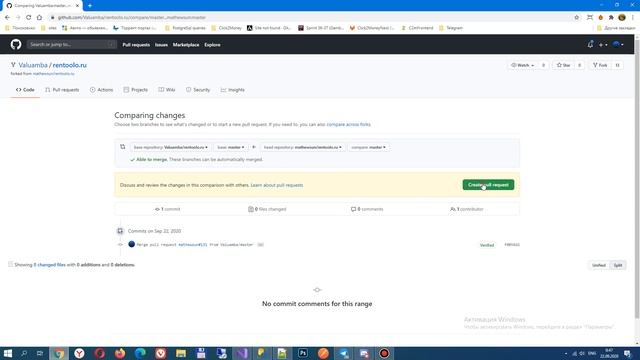Screen dimensions: 640x360
Task: Open Pull requests in the top navigation
Action: pos(136,45)
